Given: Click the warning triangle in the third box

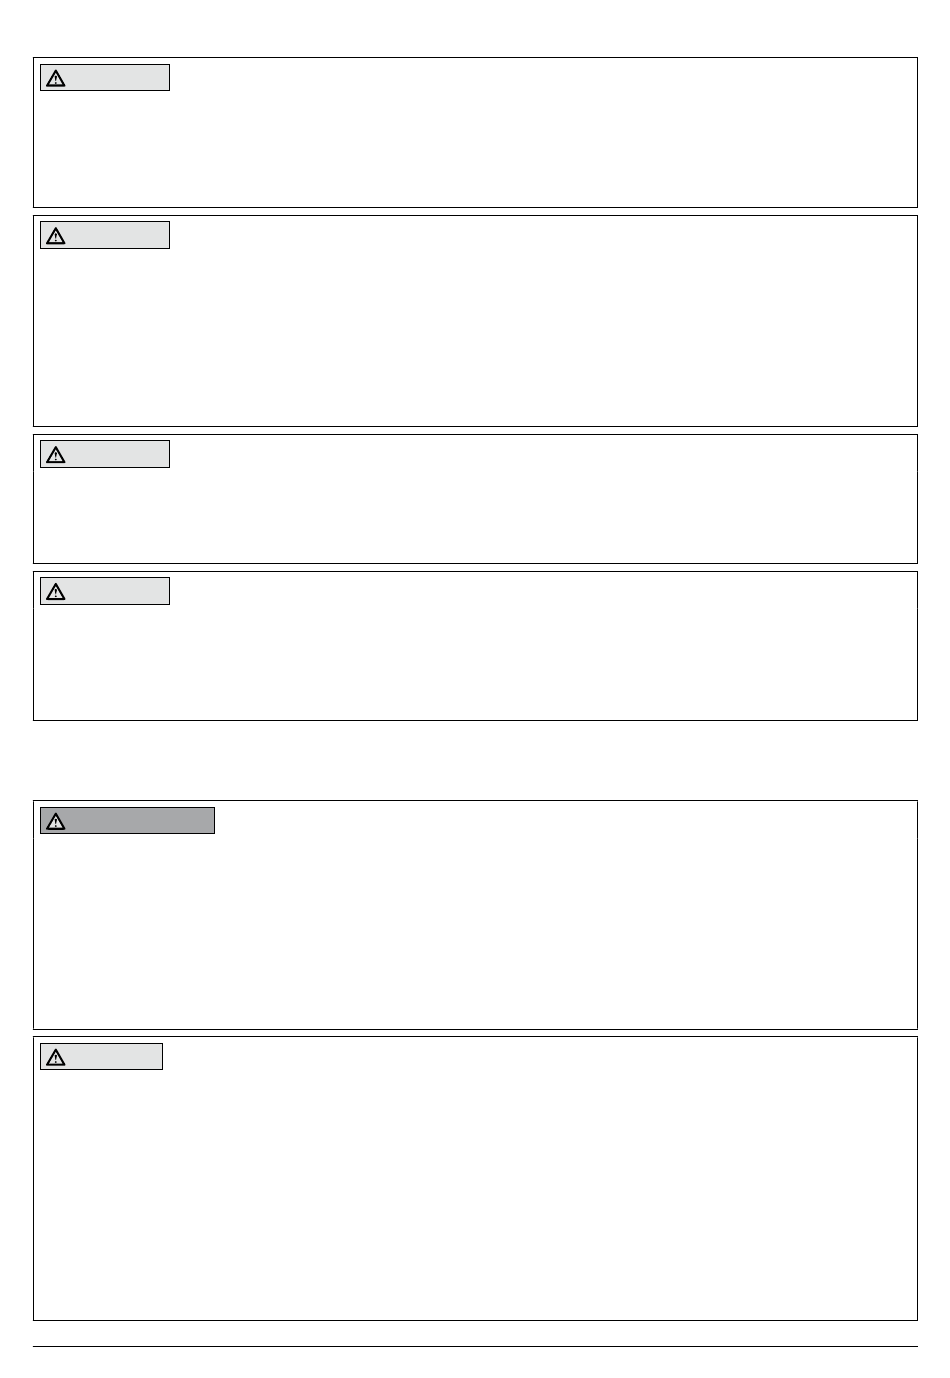Looking at the screenshot, I should (56, 455).
